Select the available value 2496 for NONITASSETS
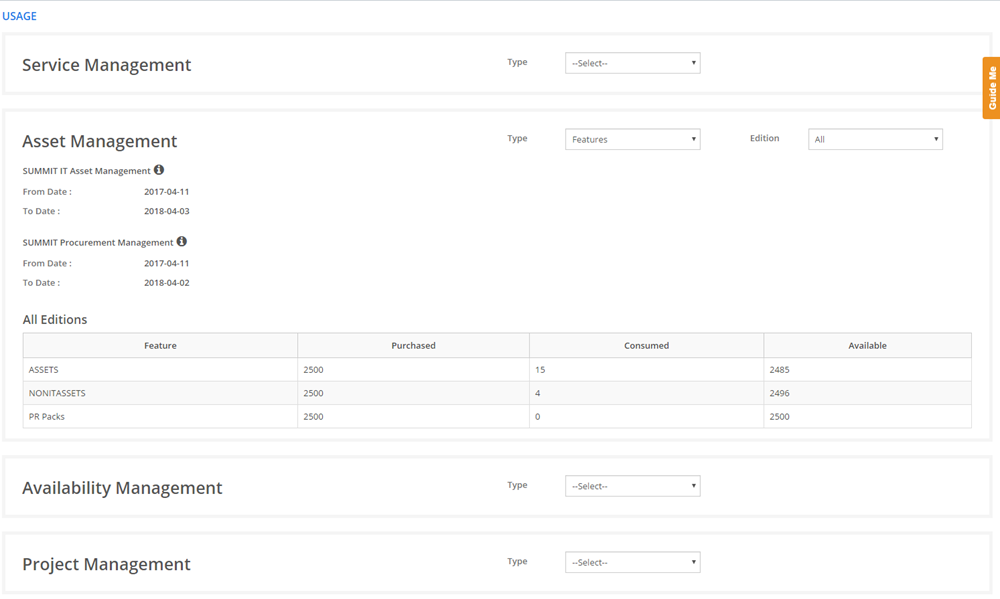The image size is (1000, 599). pos(780,393)
